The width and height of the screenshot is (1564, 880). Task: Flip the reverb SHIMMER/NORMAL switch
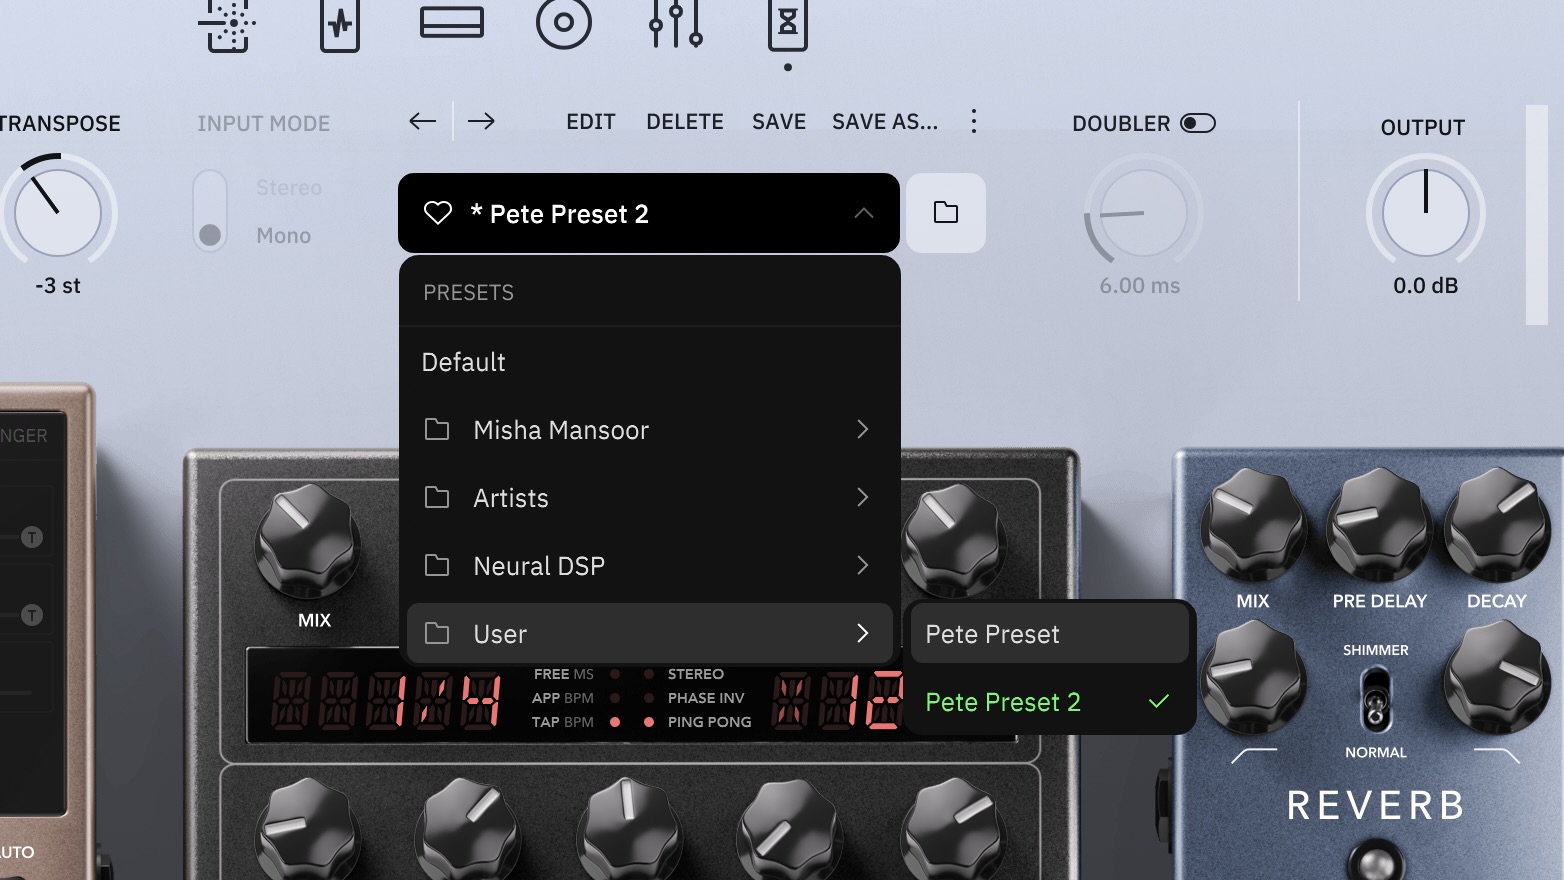pyautogui.click(x=1376, y=700)
